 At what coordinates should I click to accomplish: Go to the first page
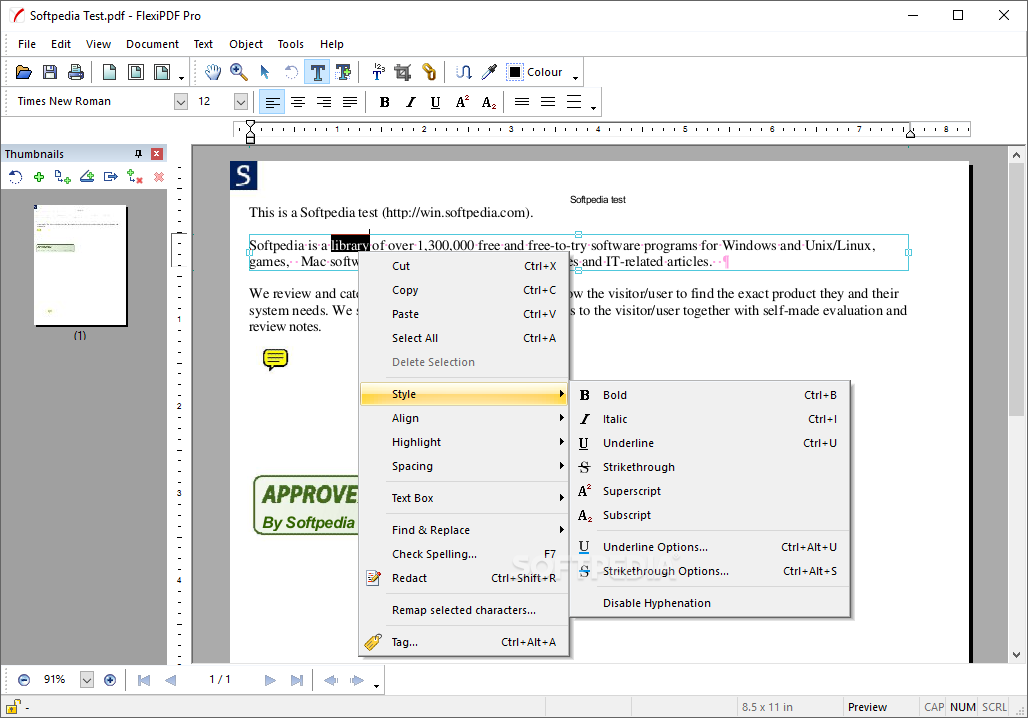click(x=144, y=680)
